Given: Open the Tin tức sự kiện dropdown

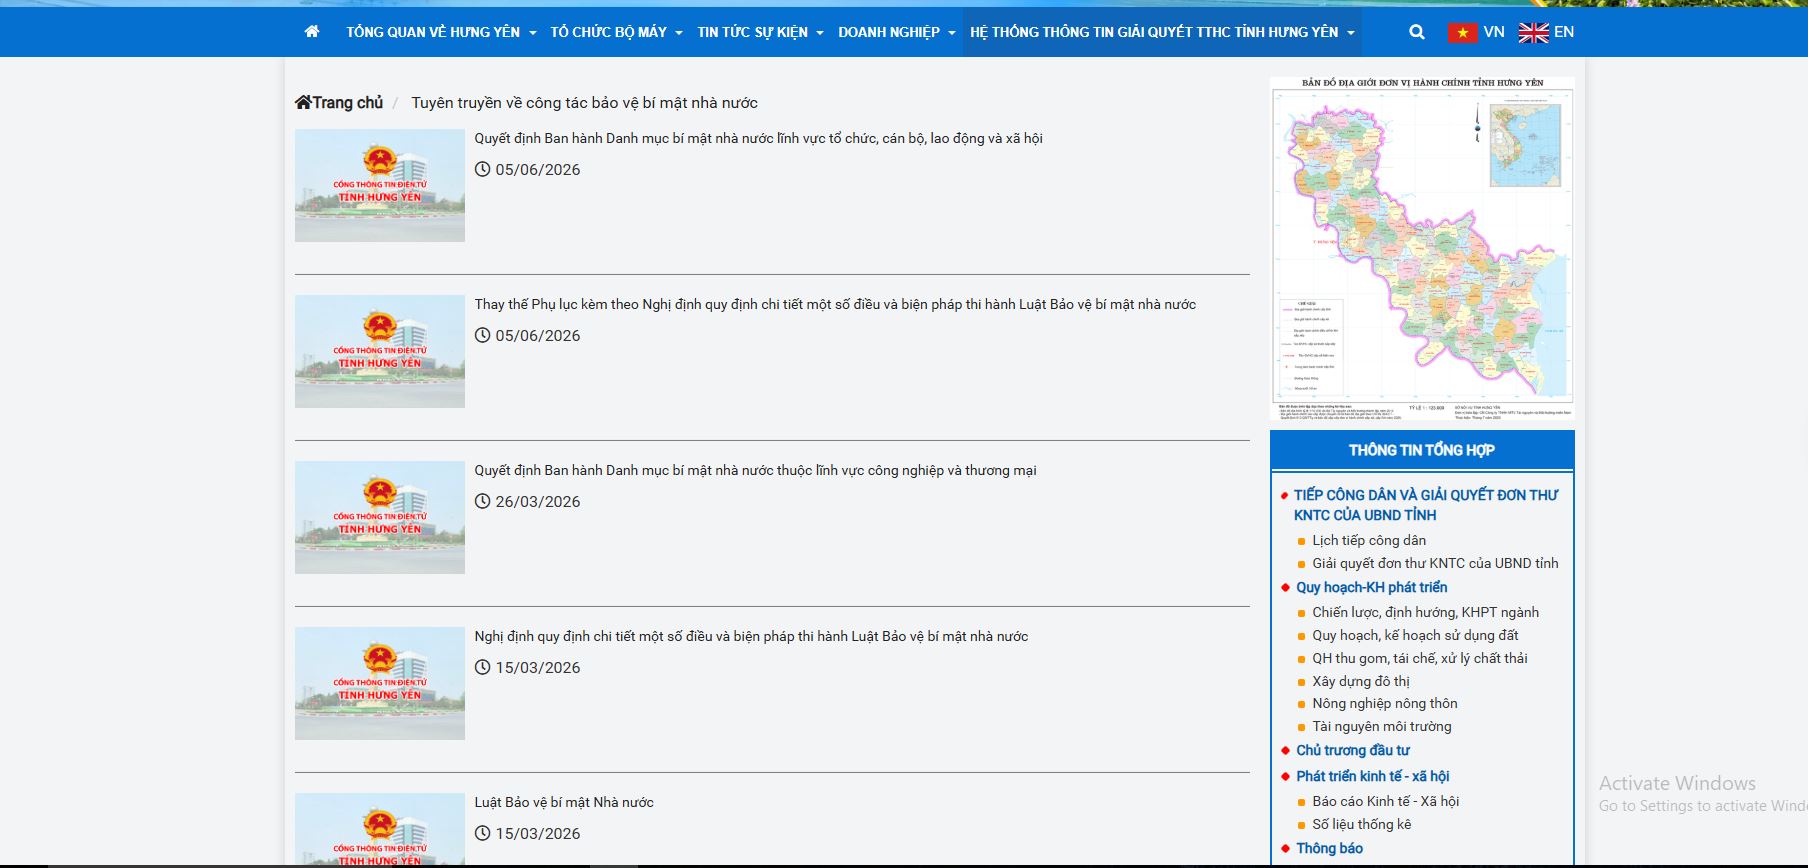Looking at the screenshot, I should coord(760,32).
